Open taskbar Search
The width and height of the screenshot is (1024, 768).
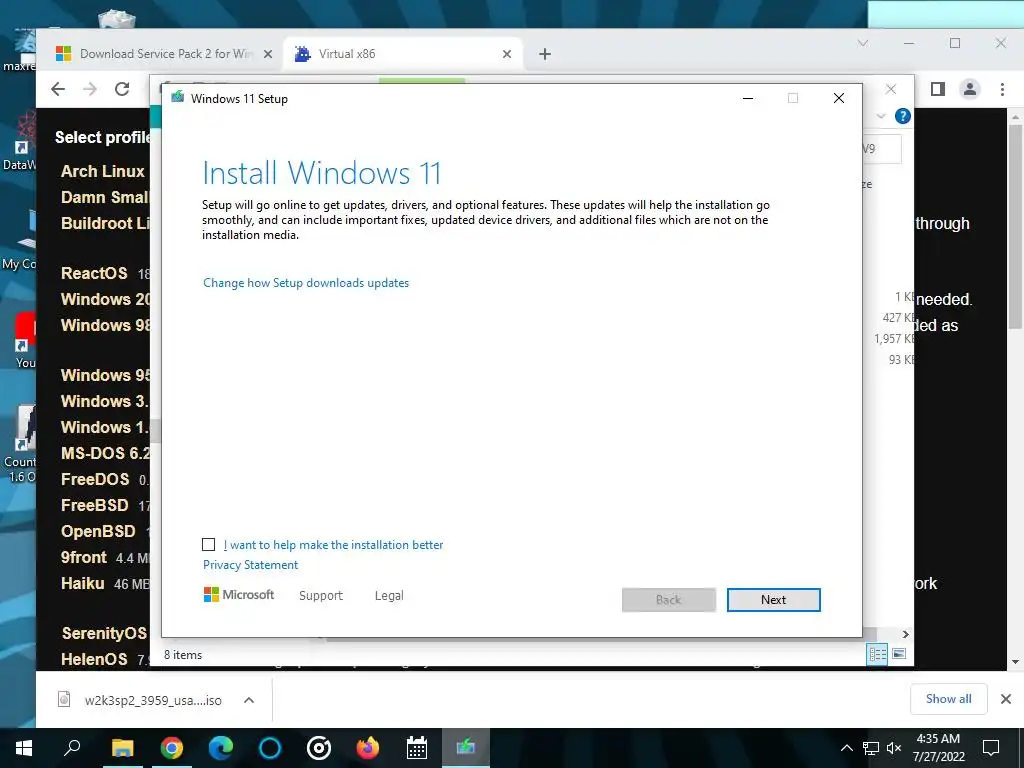72,748
